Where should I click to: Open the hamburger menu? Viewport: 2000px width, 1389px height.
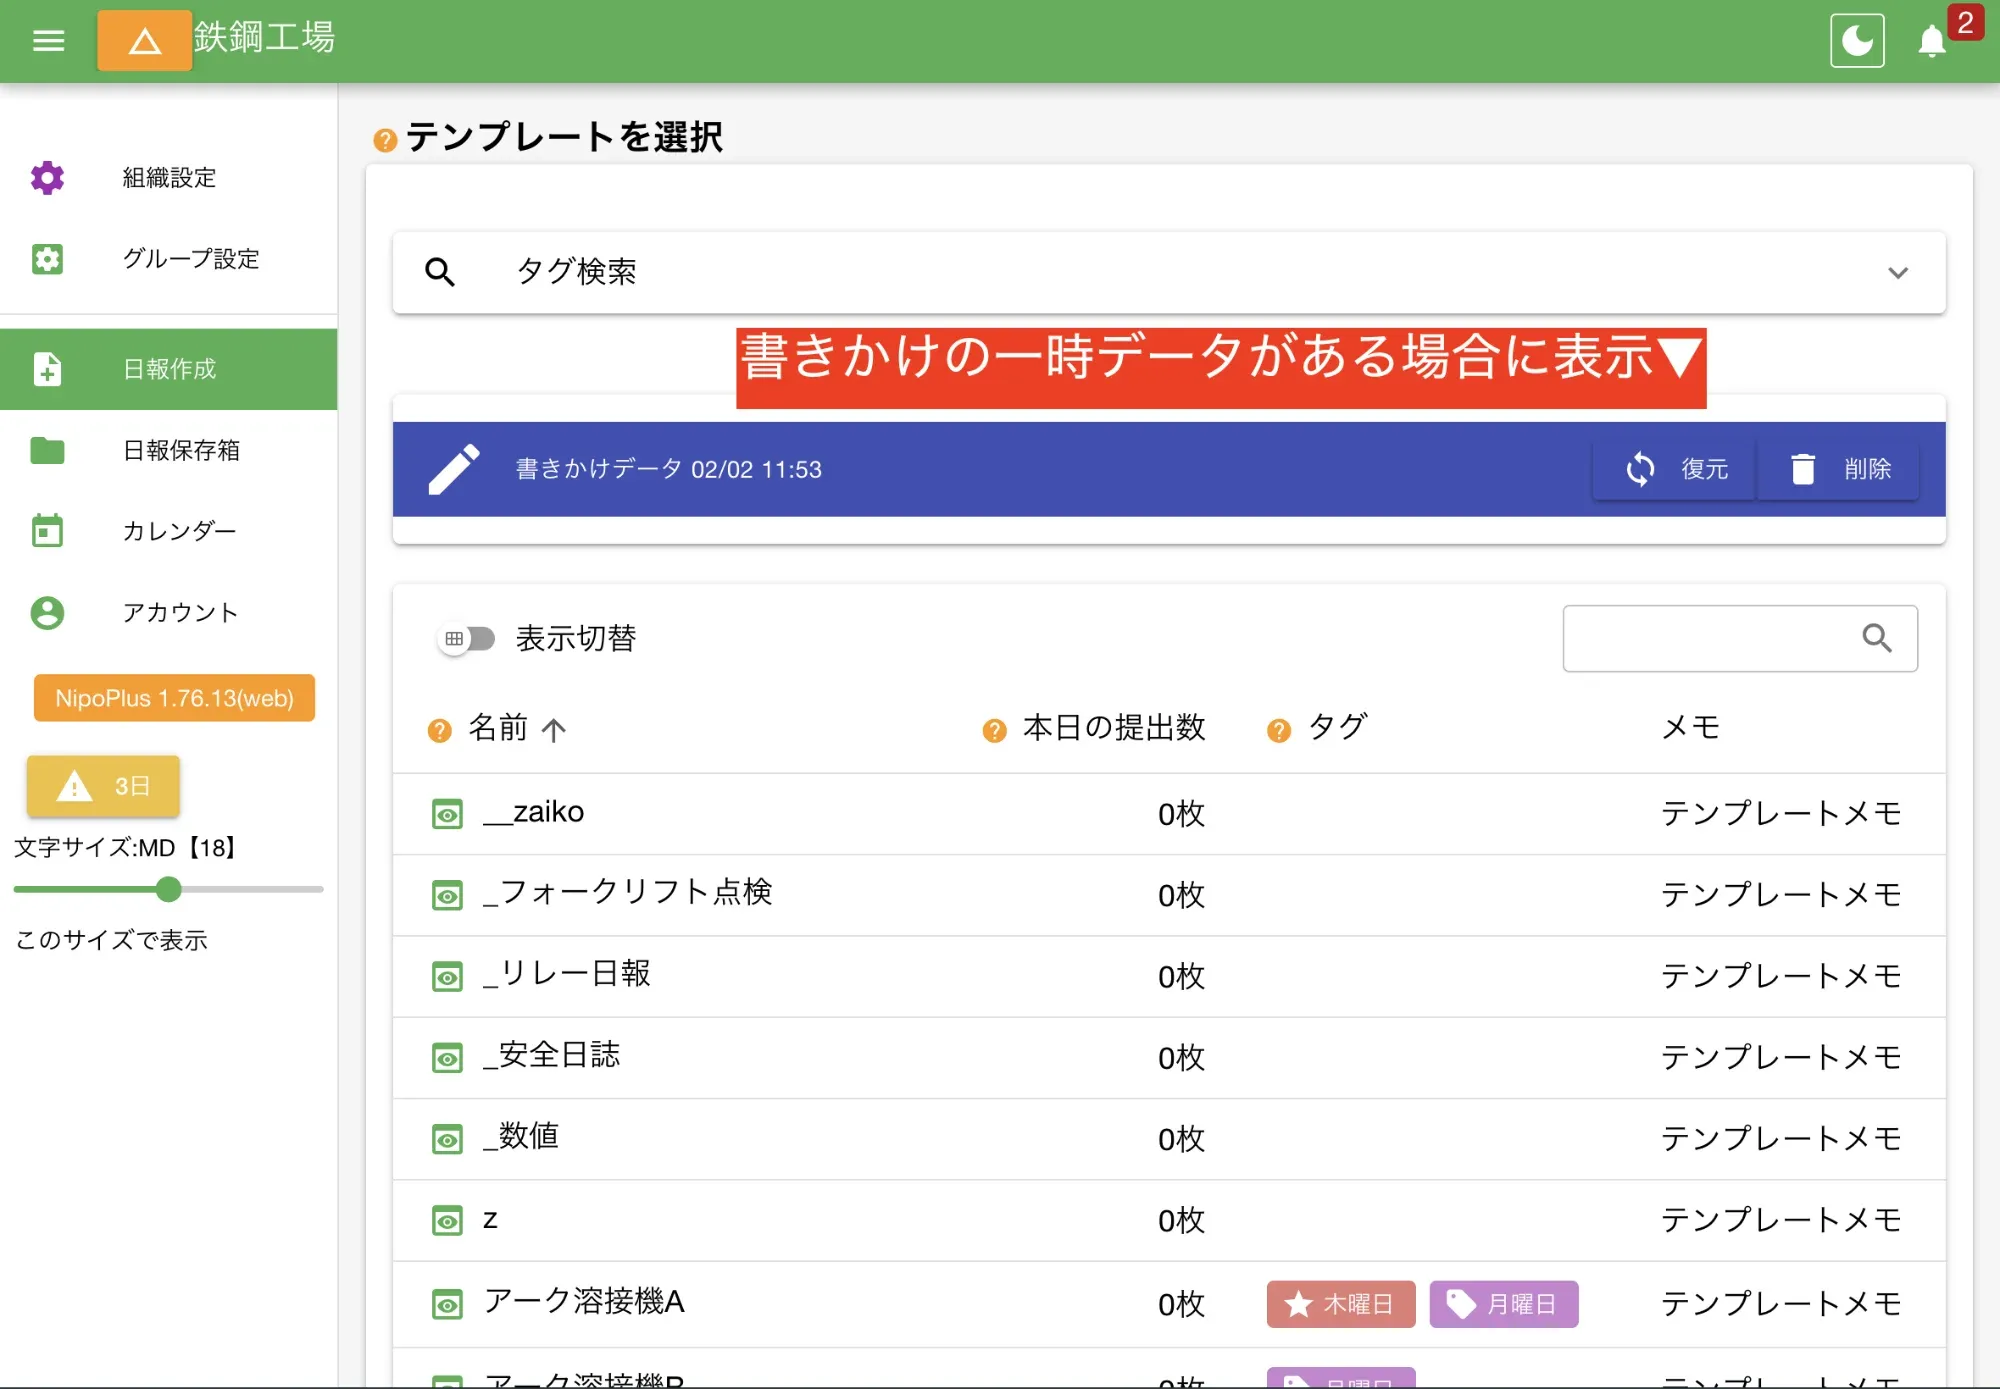coord(48,40)
